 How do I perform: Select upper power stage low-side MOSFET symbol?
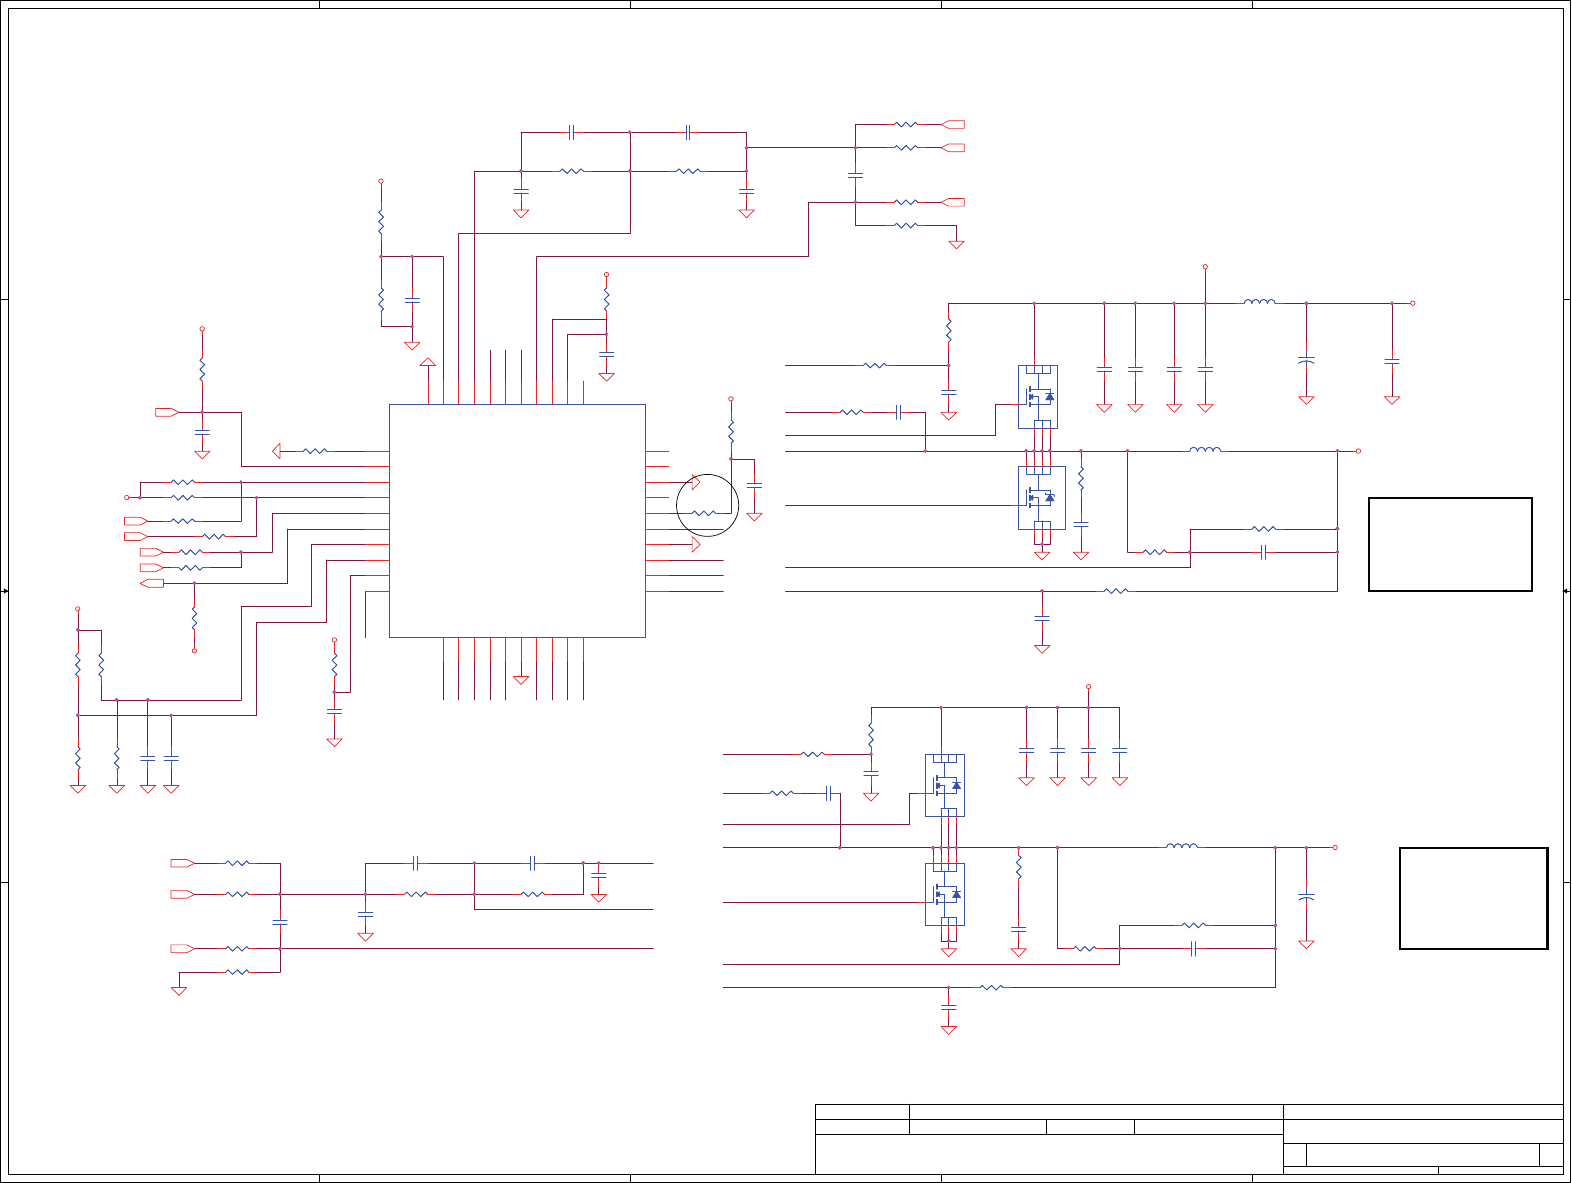point(1041,497)
